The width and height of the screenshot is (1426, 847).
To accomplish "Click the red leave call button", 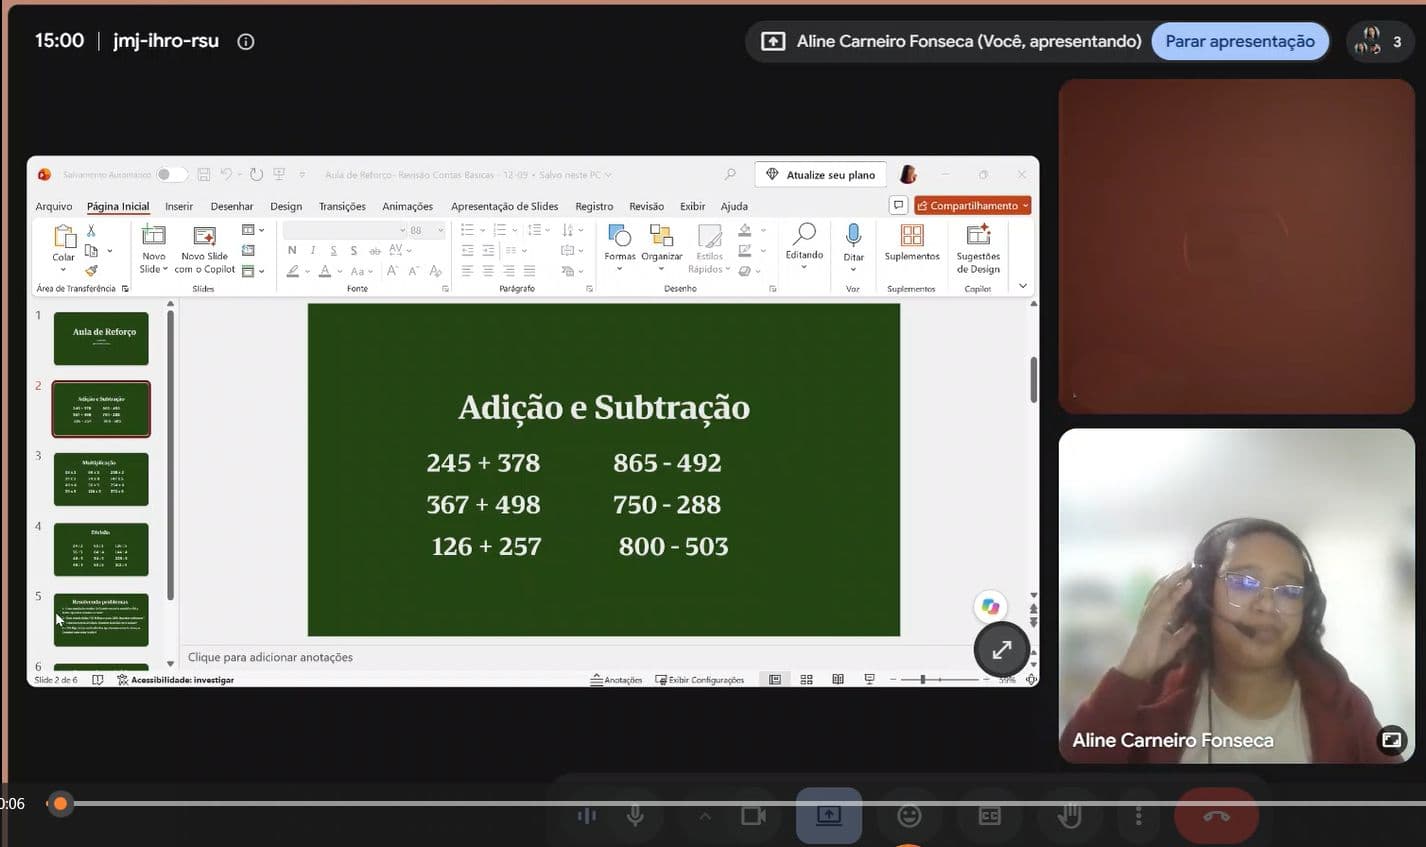I will [1216, 816].
